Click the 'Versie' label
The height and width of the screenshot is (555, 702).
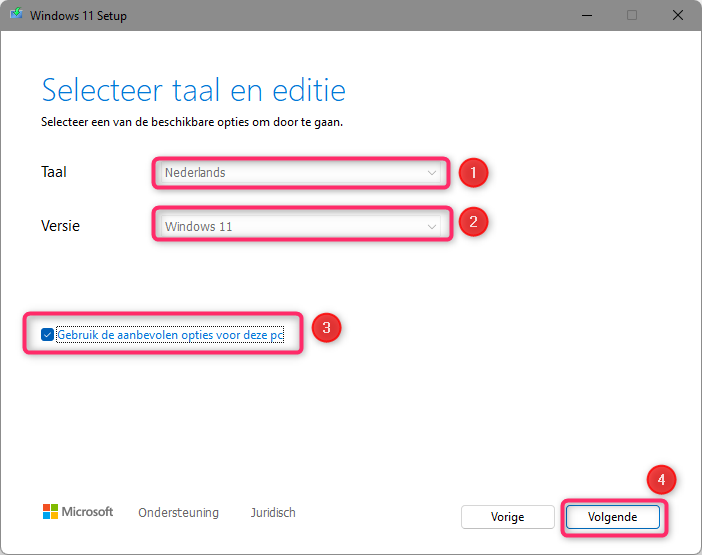click(x=60, y=226)
